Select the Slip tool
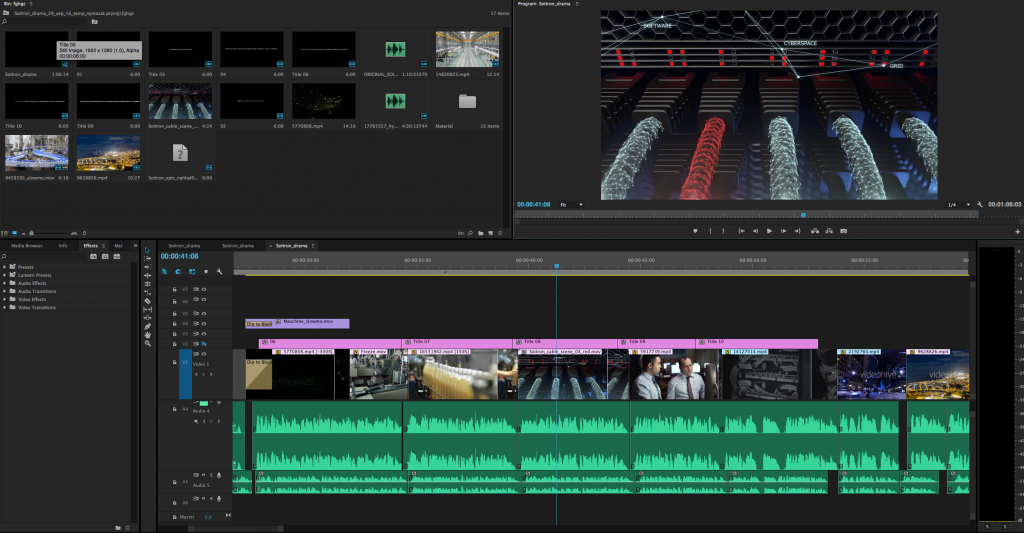 (x=148, y=310)
